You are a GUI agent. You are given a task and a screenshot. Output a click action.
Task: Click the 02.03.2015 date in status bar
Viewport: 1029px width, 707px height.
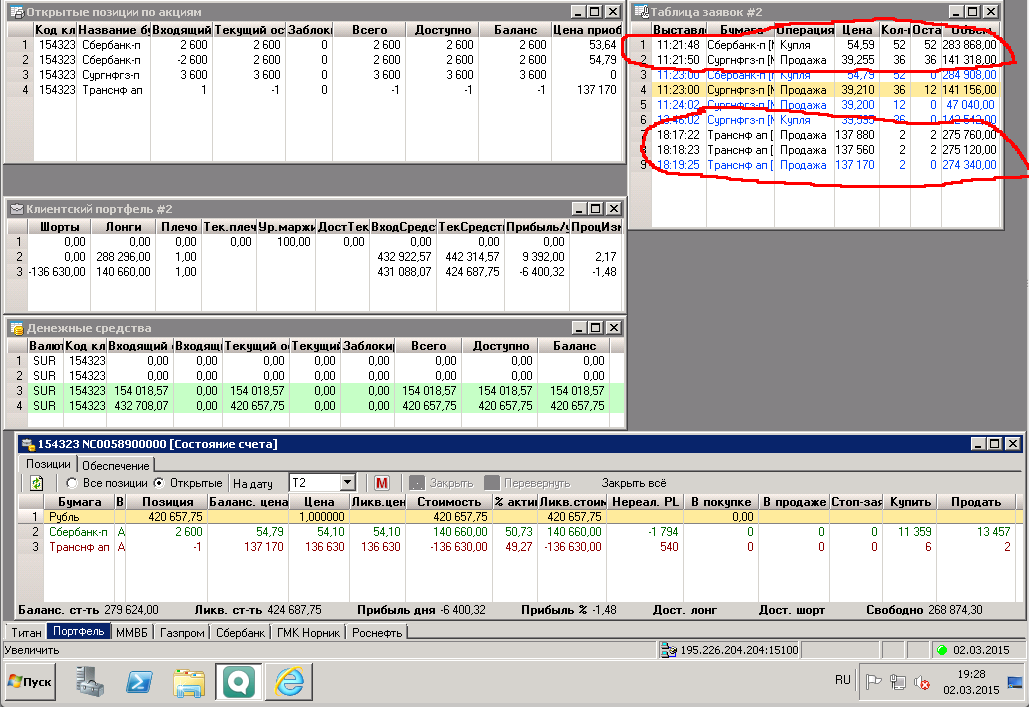[981, 651]
